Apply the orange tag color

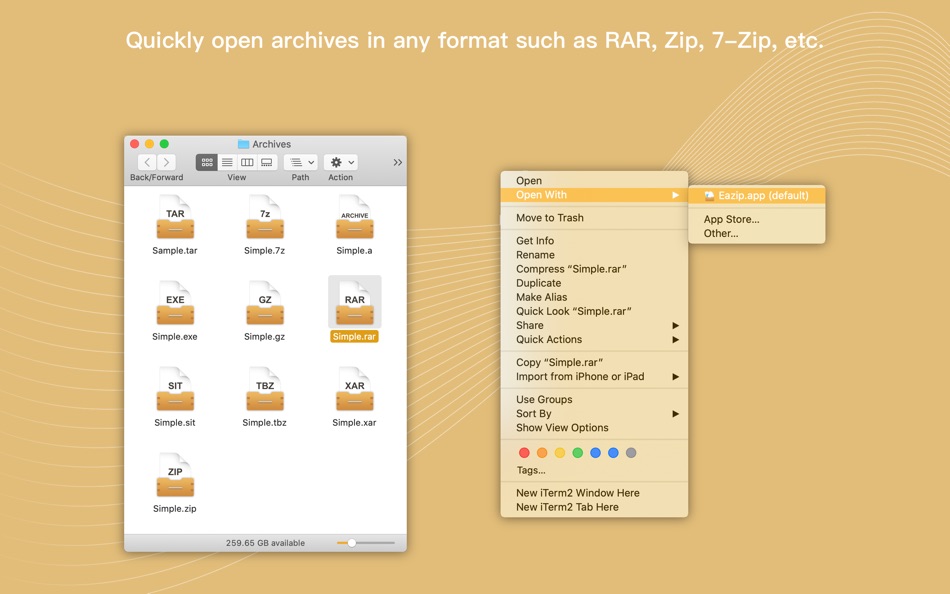[542, 453]
